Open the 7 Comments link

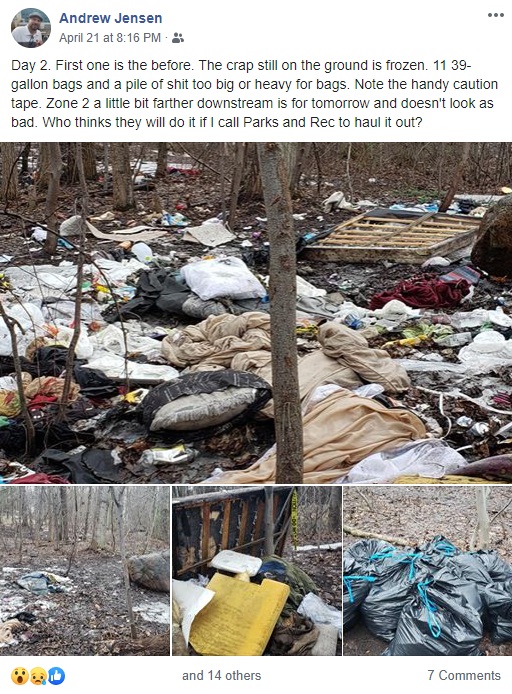click(464, 676)
